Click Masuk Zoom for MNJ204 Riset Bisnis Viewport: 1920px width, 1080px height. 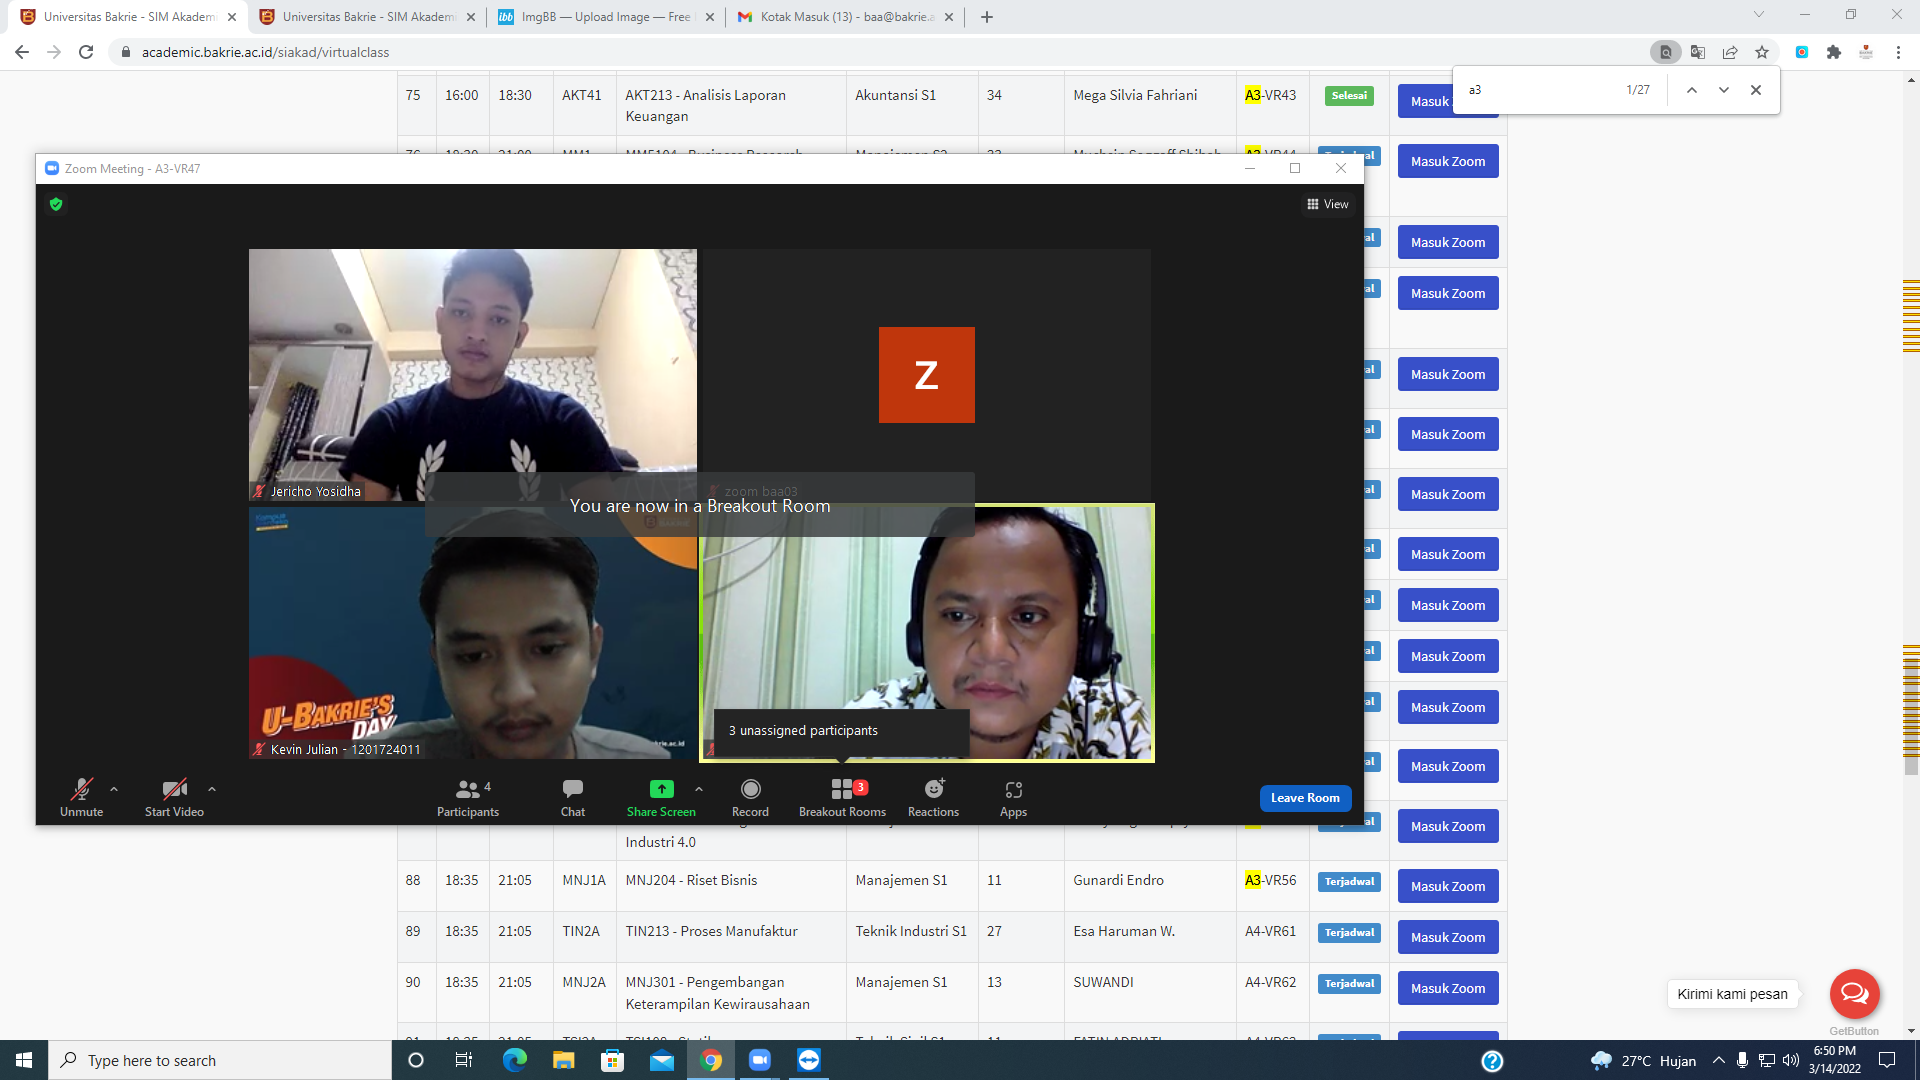click(1448, 887)
